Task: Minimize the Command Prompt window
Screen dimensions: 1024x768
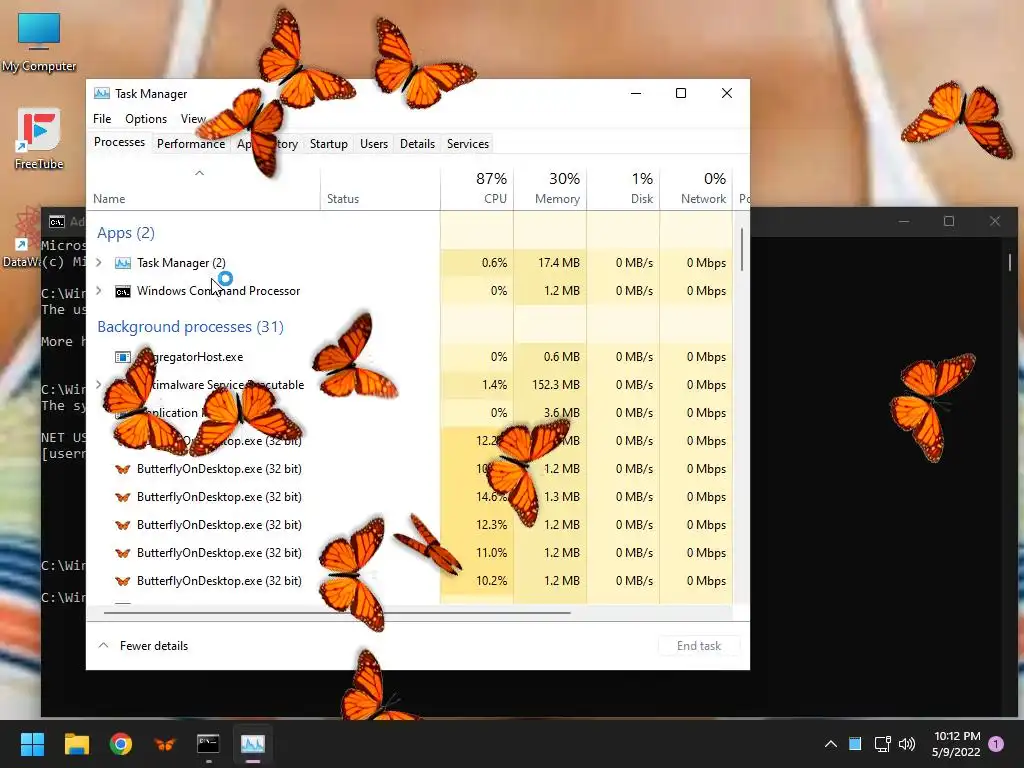Action: [x=904, y=221]
